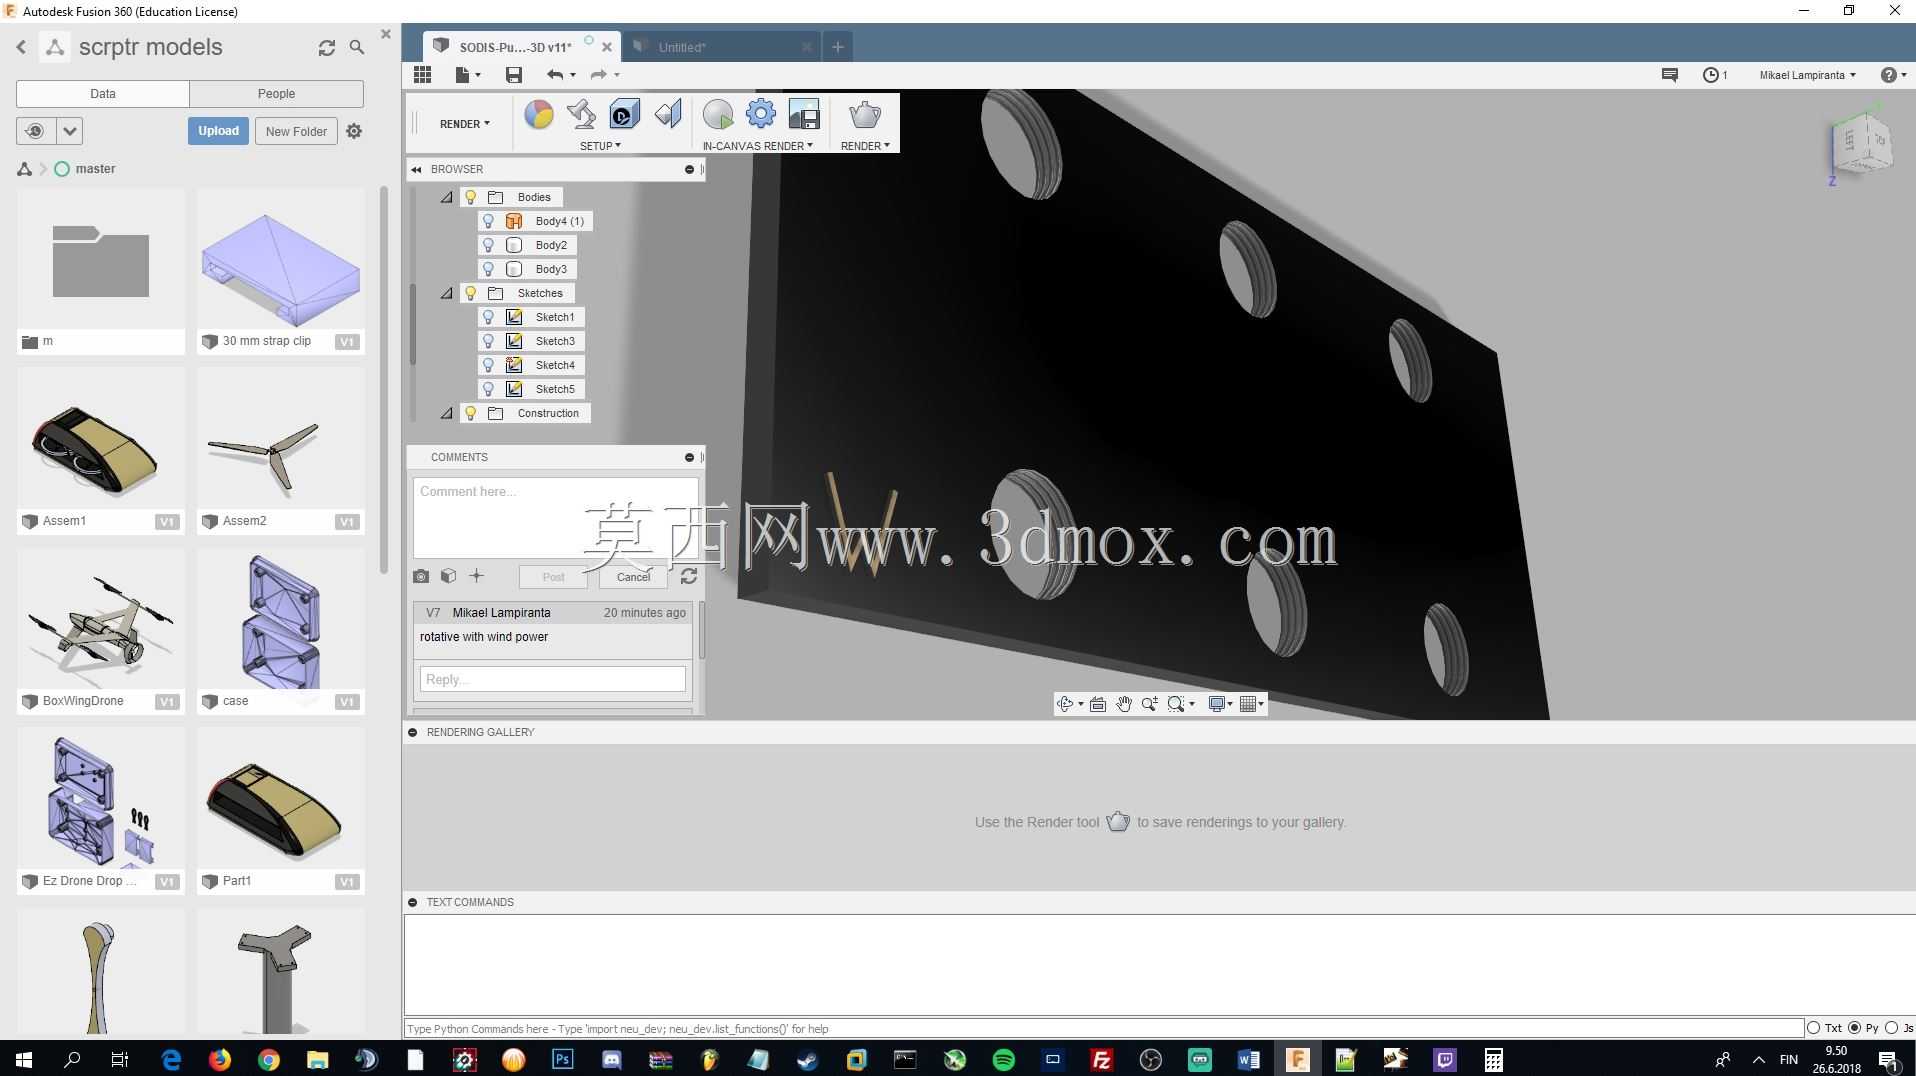
Task: Cancel the comment
Action: (x=633, y=577)
